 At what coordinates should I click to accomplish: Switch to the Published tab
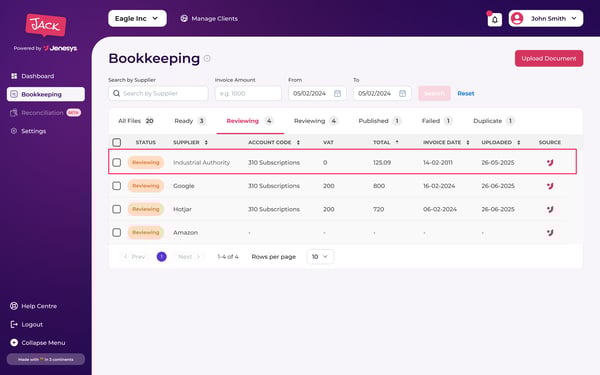pos(380,121)
